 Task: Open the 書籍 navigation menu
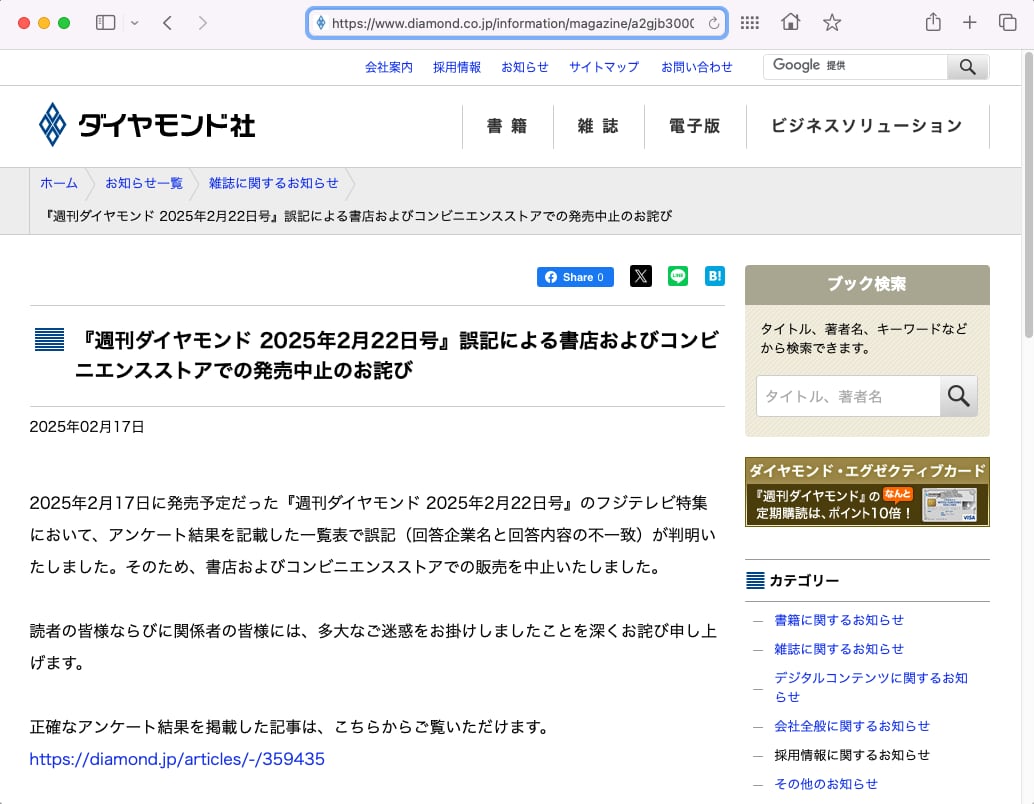click(x=507, y=126)
